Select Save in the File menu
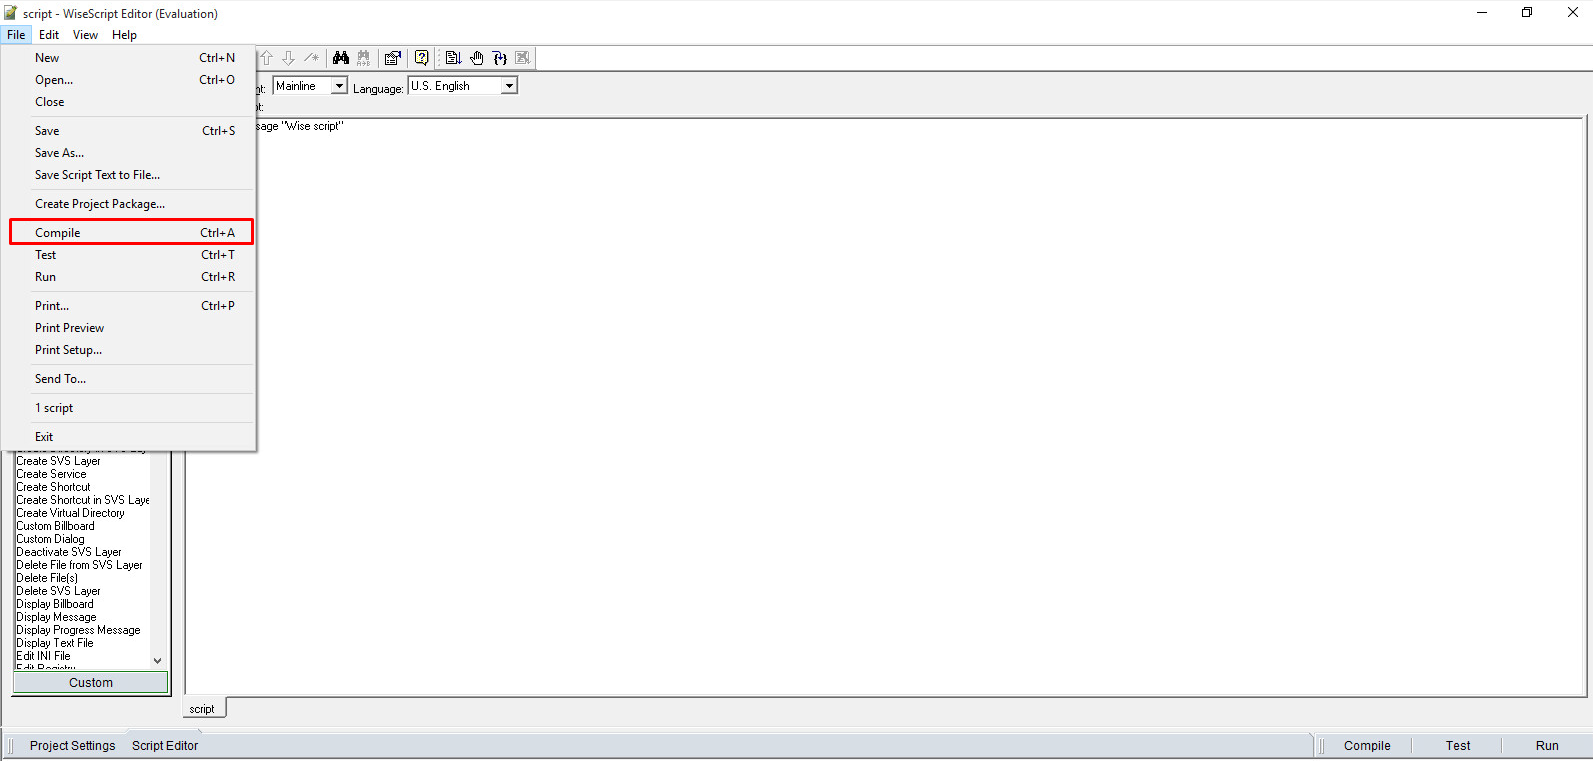This screenshot has width=1593, height=761. [130, 131]
